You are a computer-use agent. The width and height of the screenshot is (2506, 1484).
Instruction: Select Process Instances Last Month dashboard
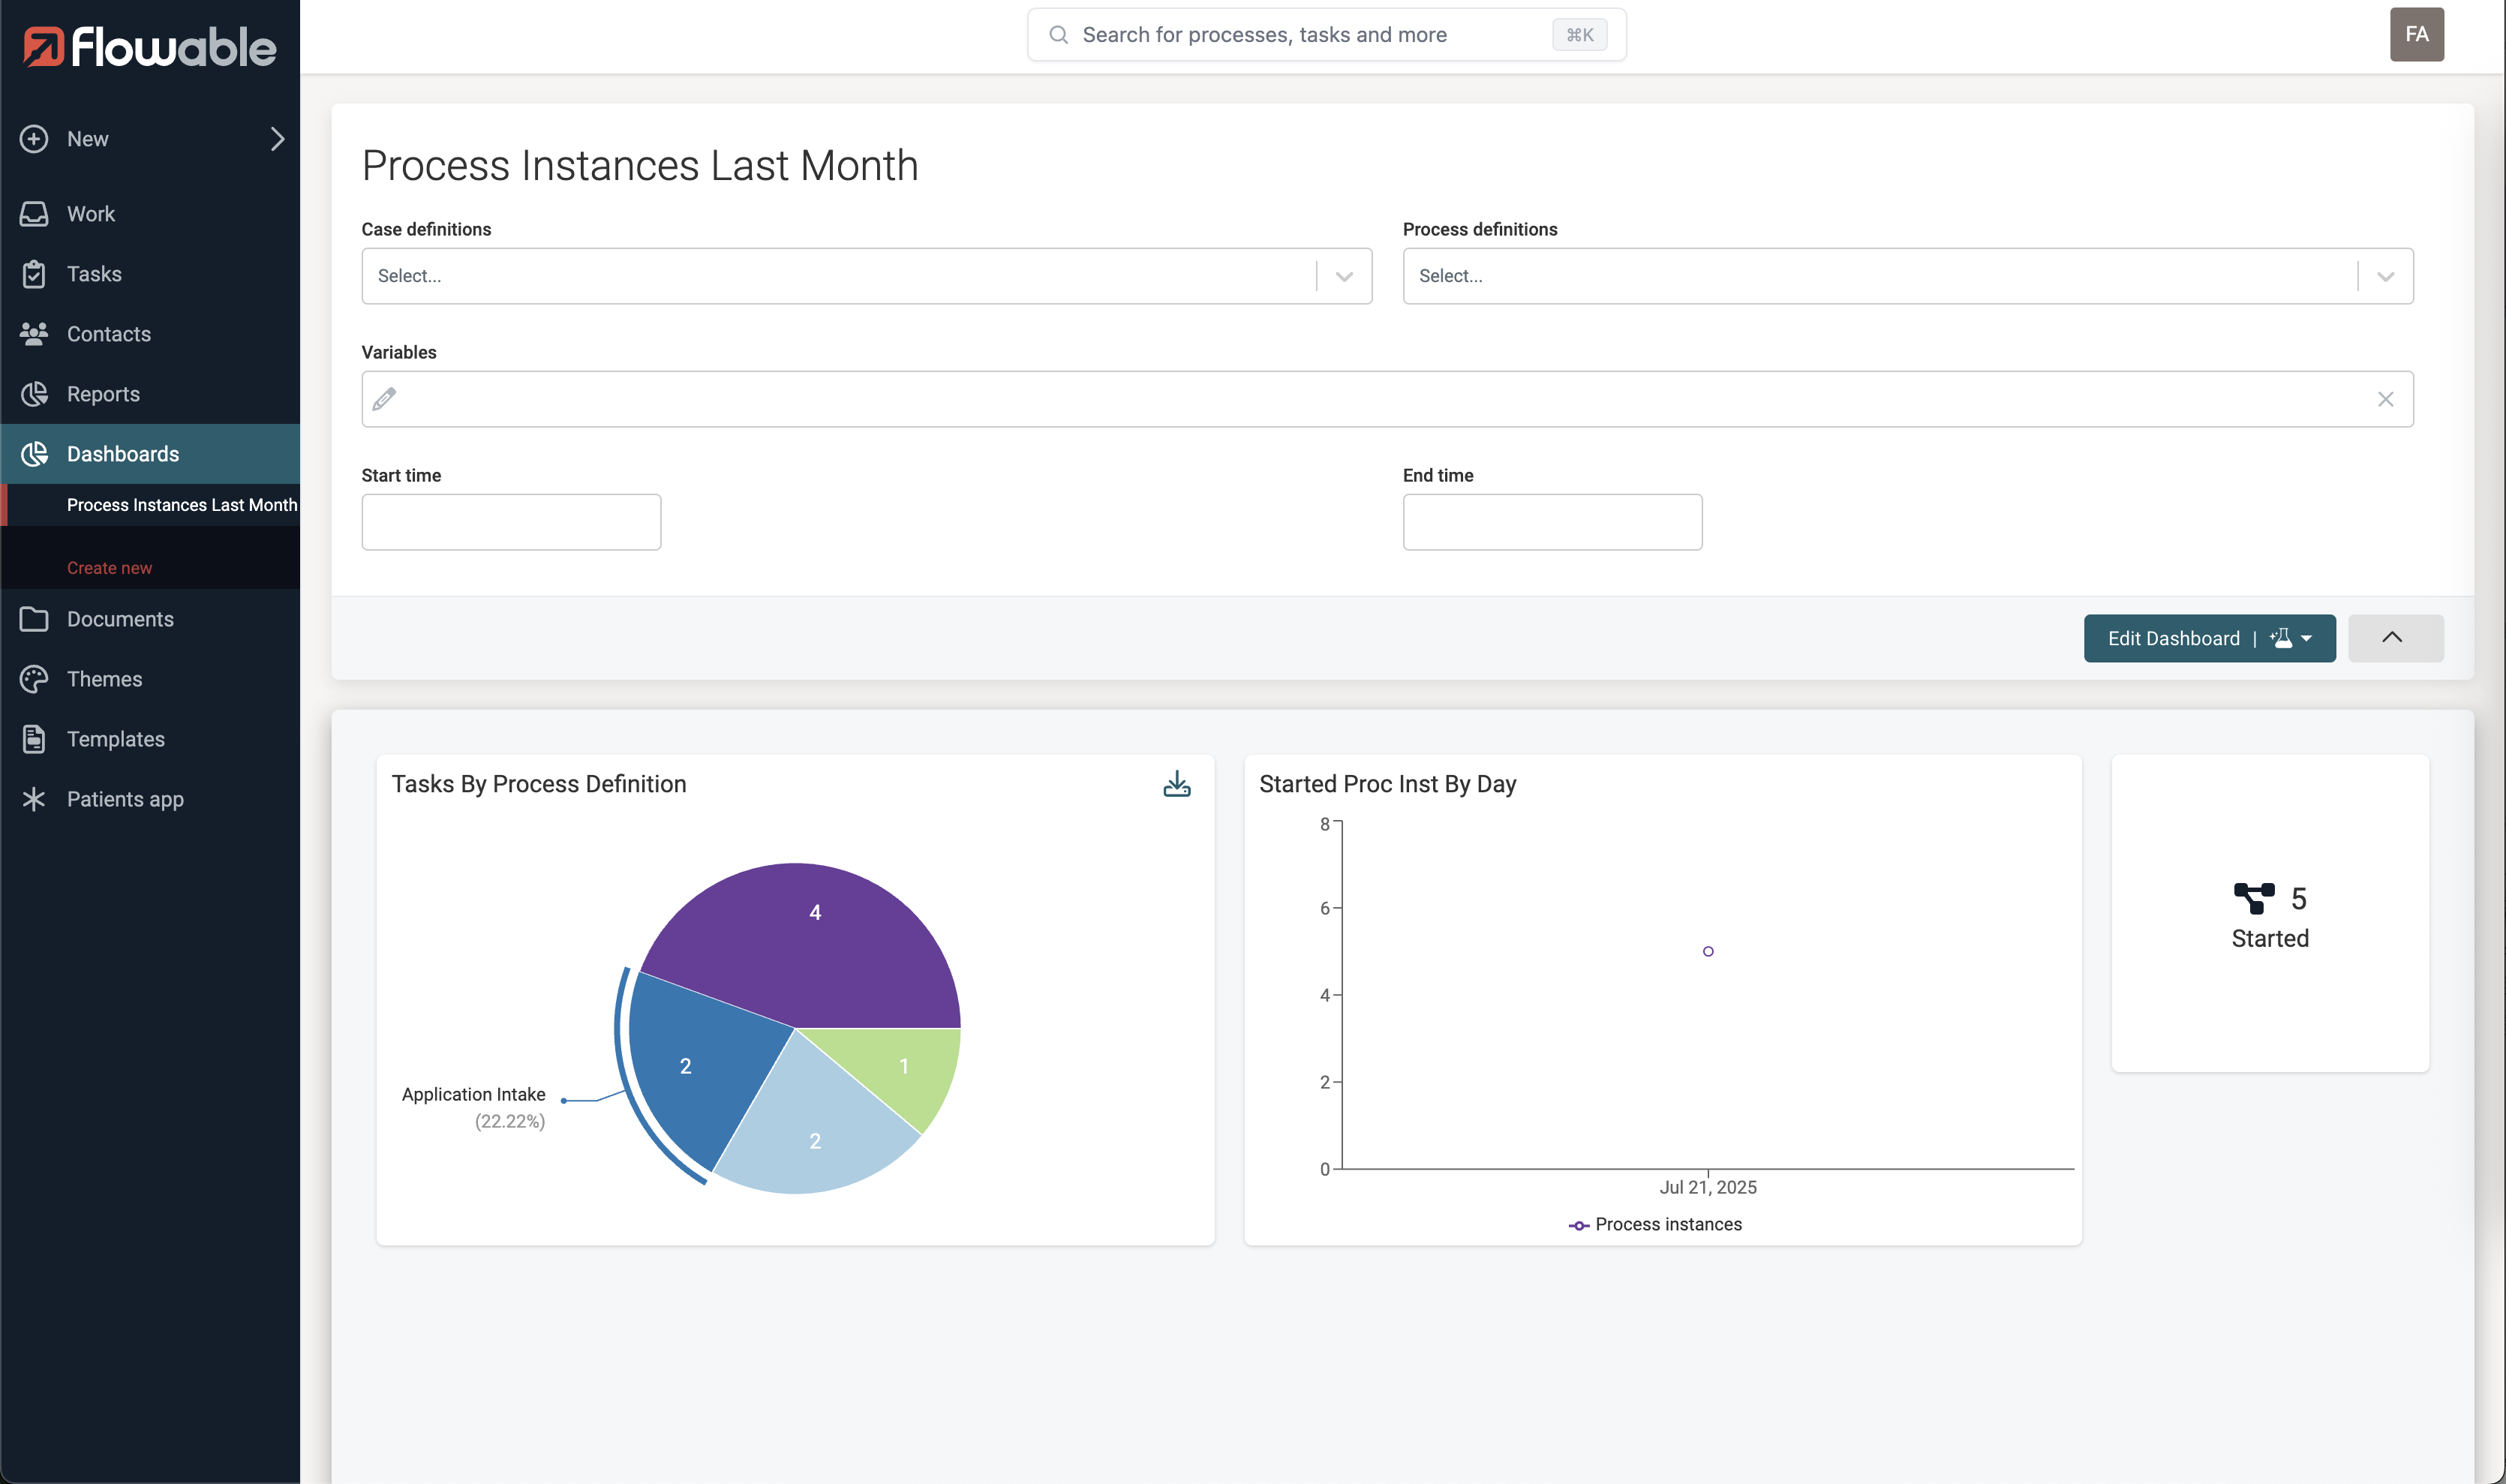[181, 505]
